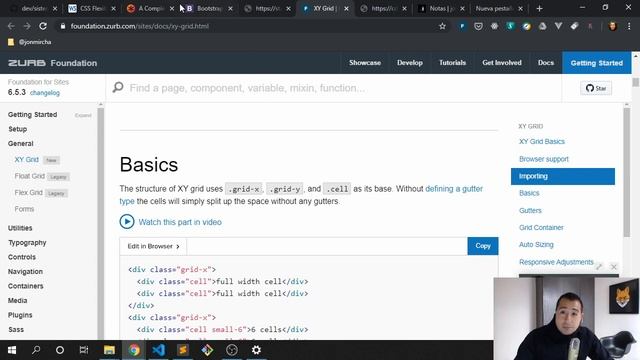The width and height of the screenshot is (640, 360).
Task: Open Navigation sidebar section
Action: [x=25, y=271]
